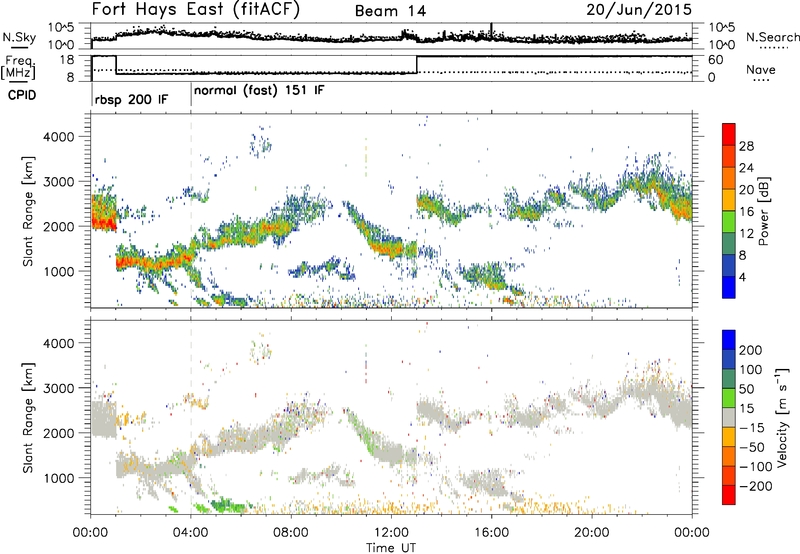Viewport: 800px width, 554px height.
Task: Click the 'Fort Hays East (fitACF)' title
Action: 195,10
